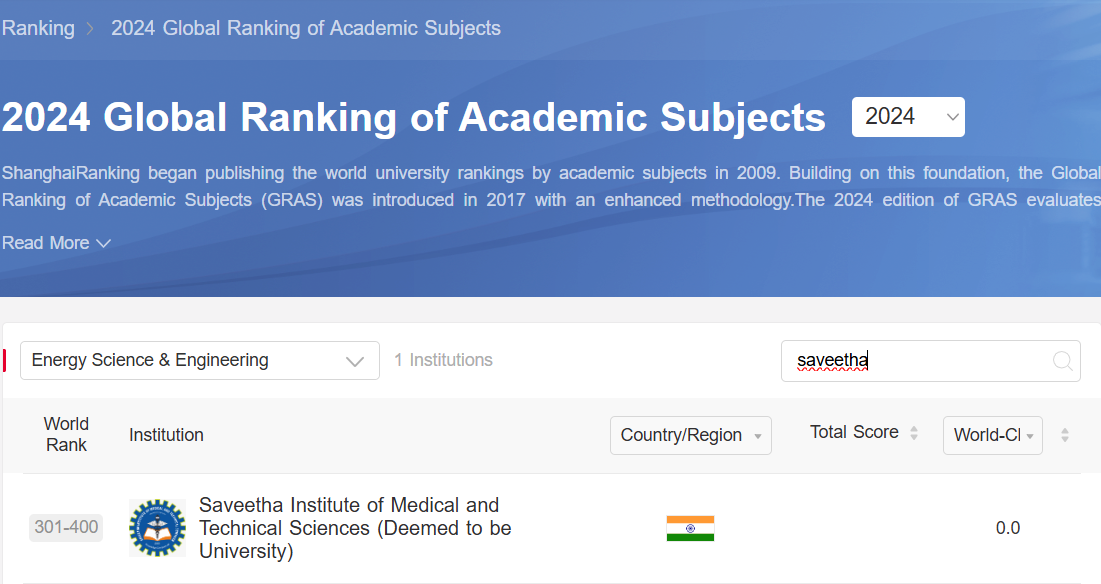Open the 2024 year dropdown

coord(907,117)
